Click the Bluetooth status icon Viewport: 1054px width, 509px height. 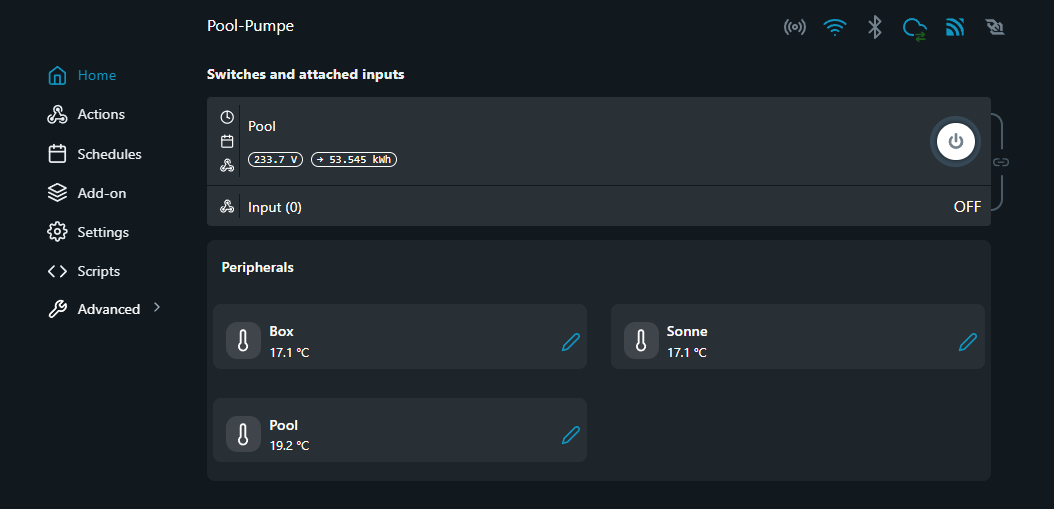click(875, 27)
